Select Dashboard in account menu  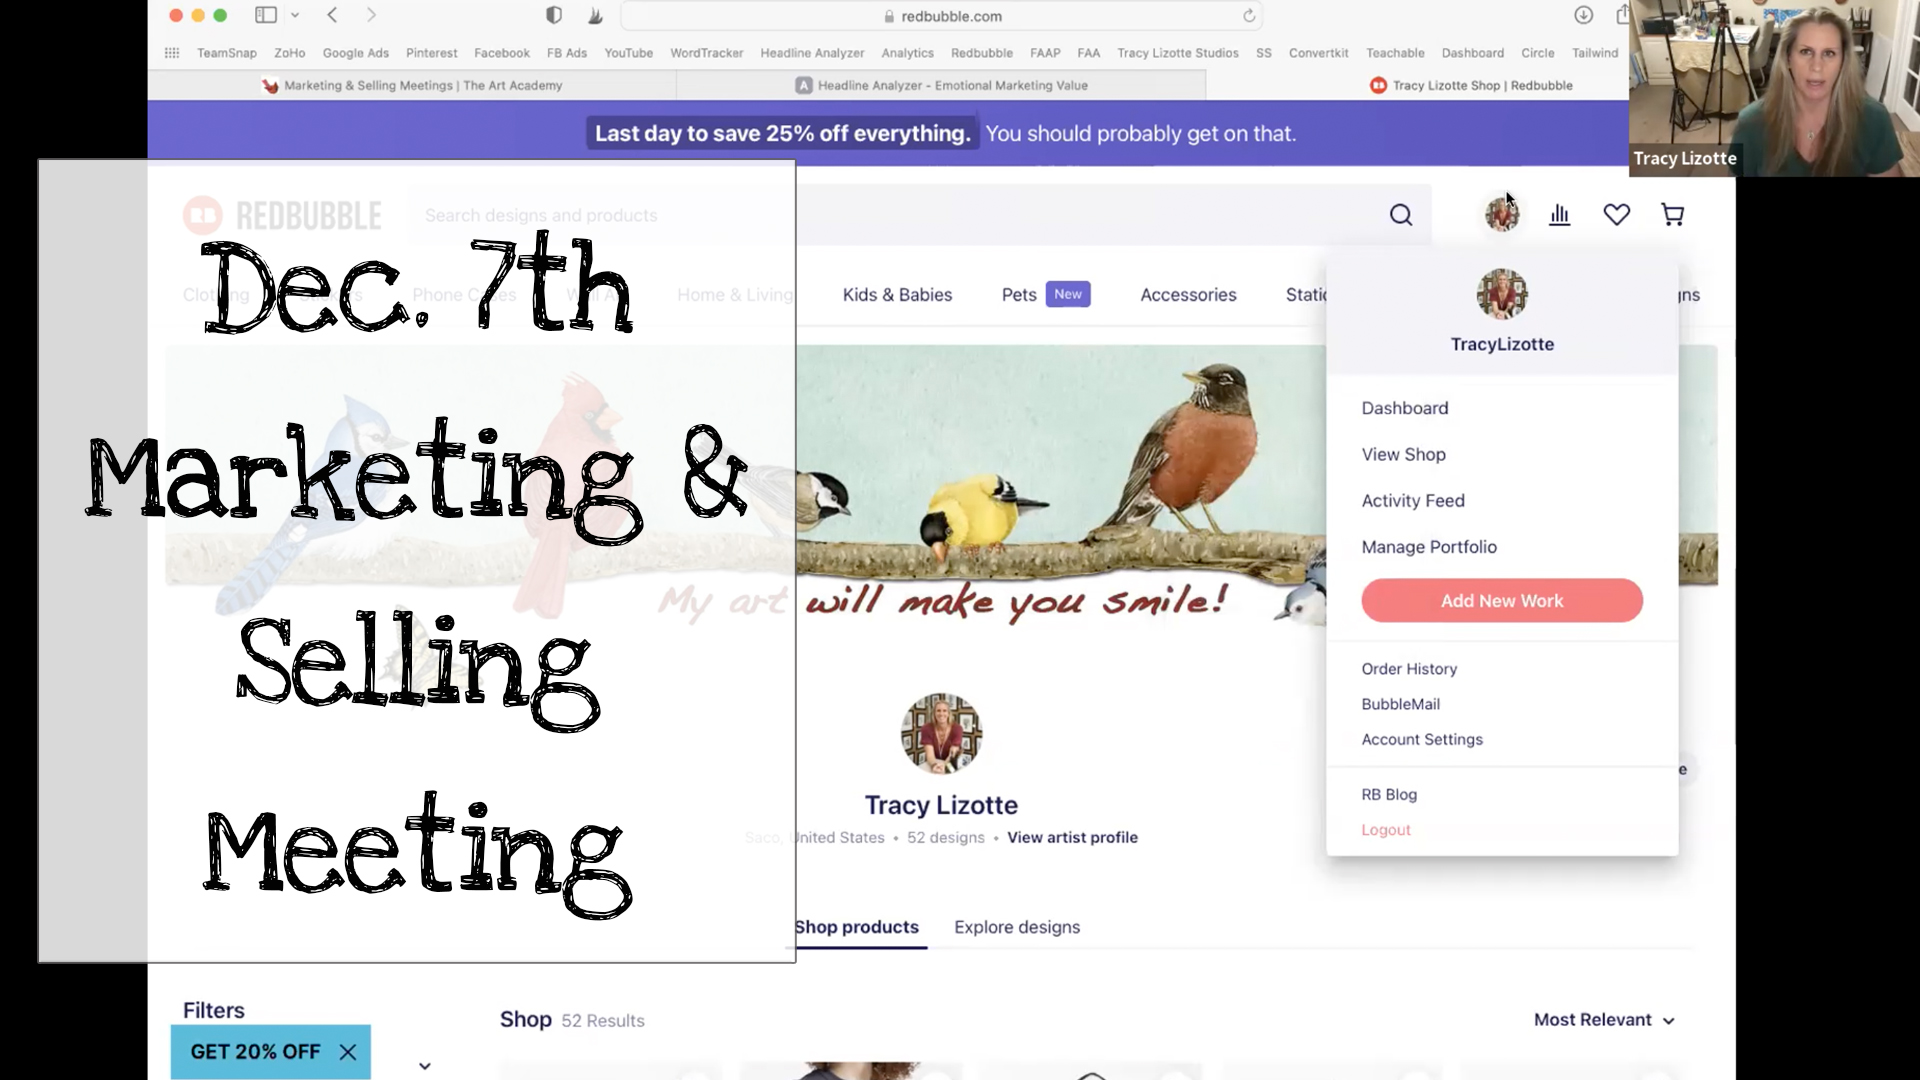[x=1404, y=408]
